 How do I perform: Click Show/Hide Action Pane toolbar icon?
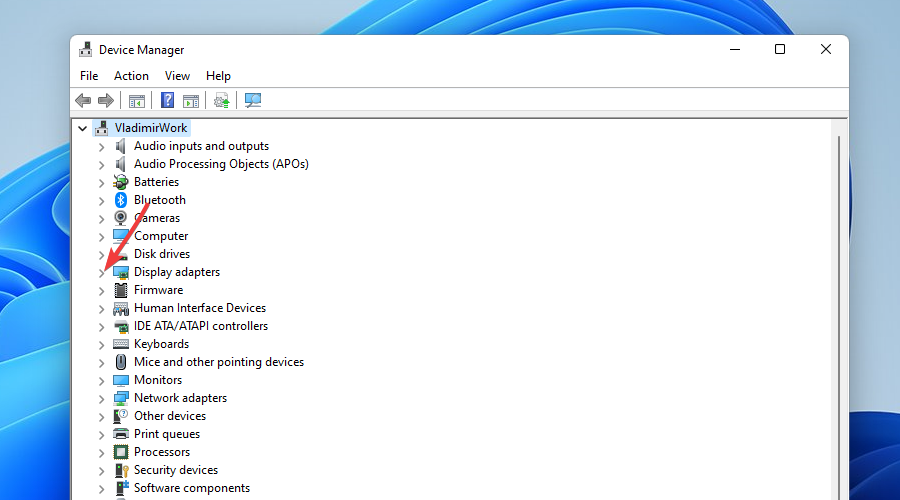[x=191, y=101]
